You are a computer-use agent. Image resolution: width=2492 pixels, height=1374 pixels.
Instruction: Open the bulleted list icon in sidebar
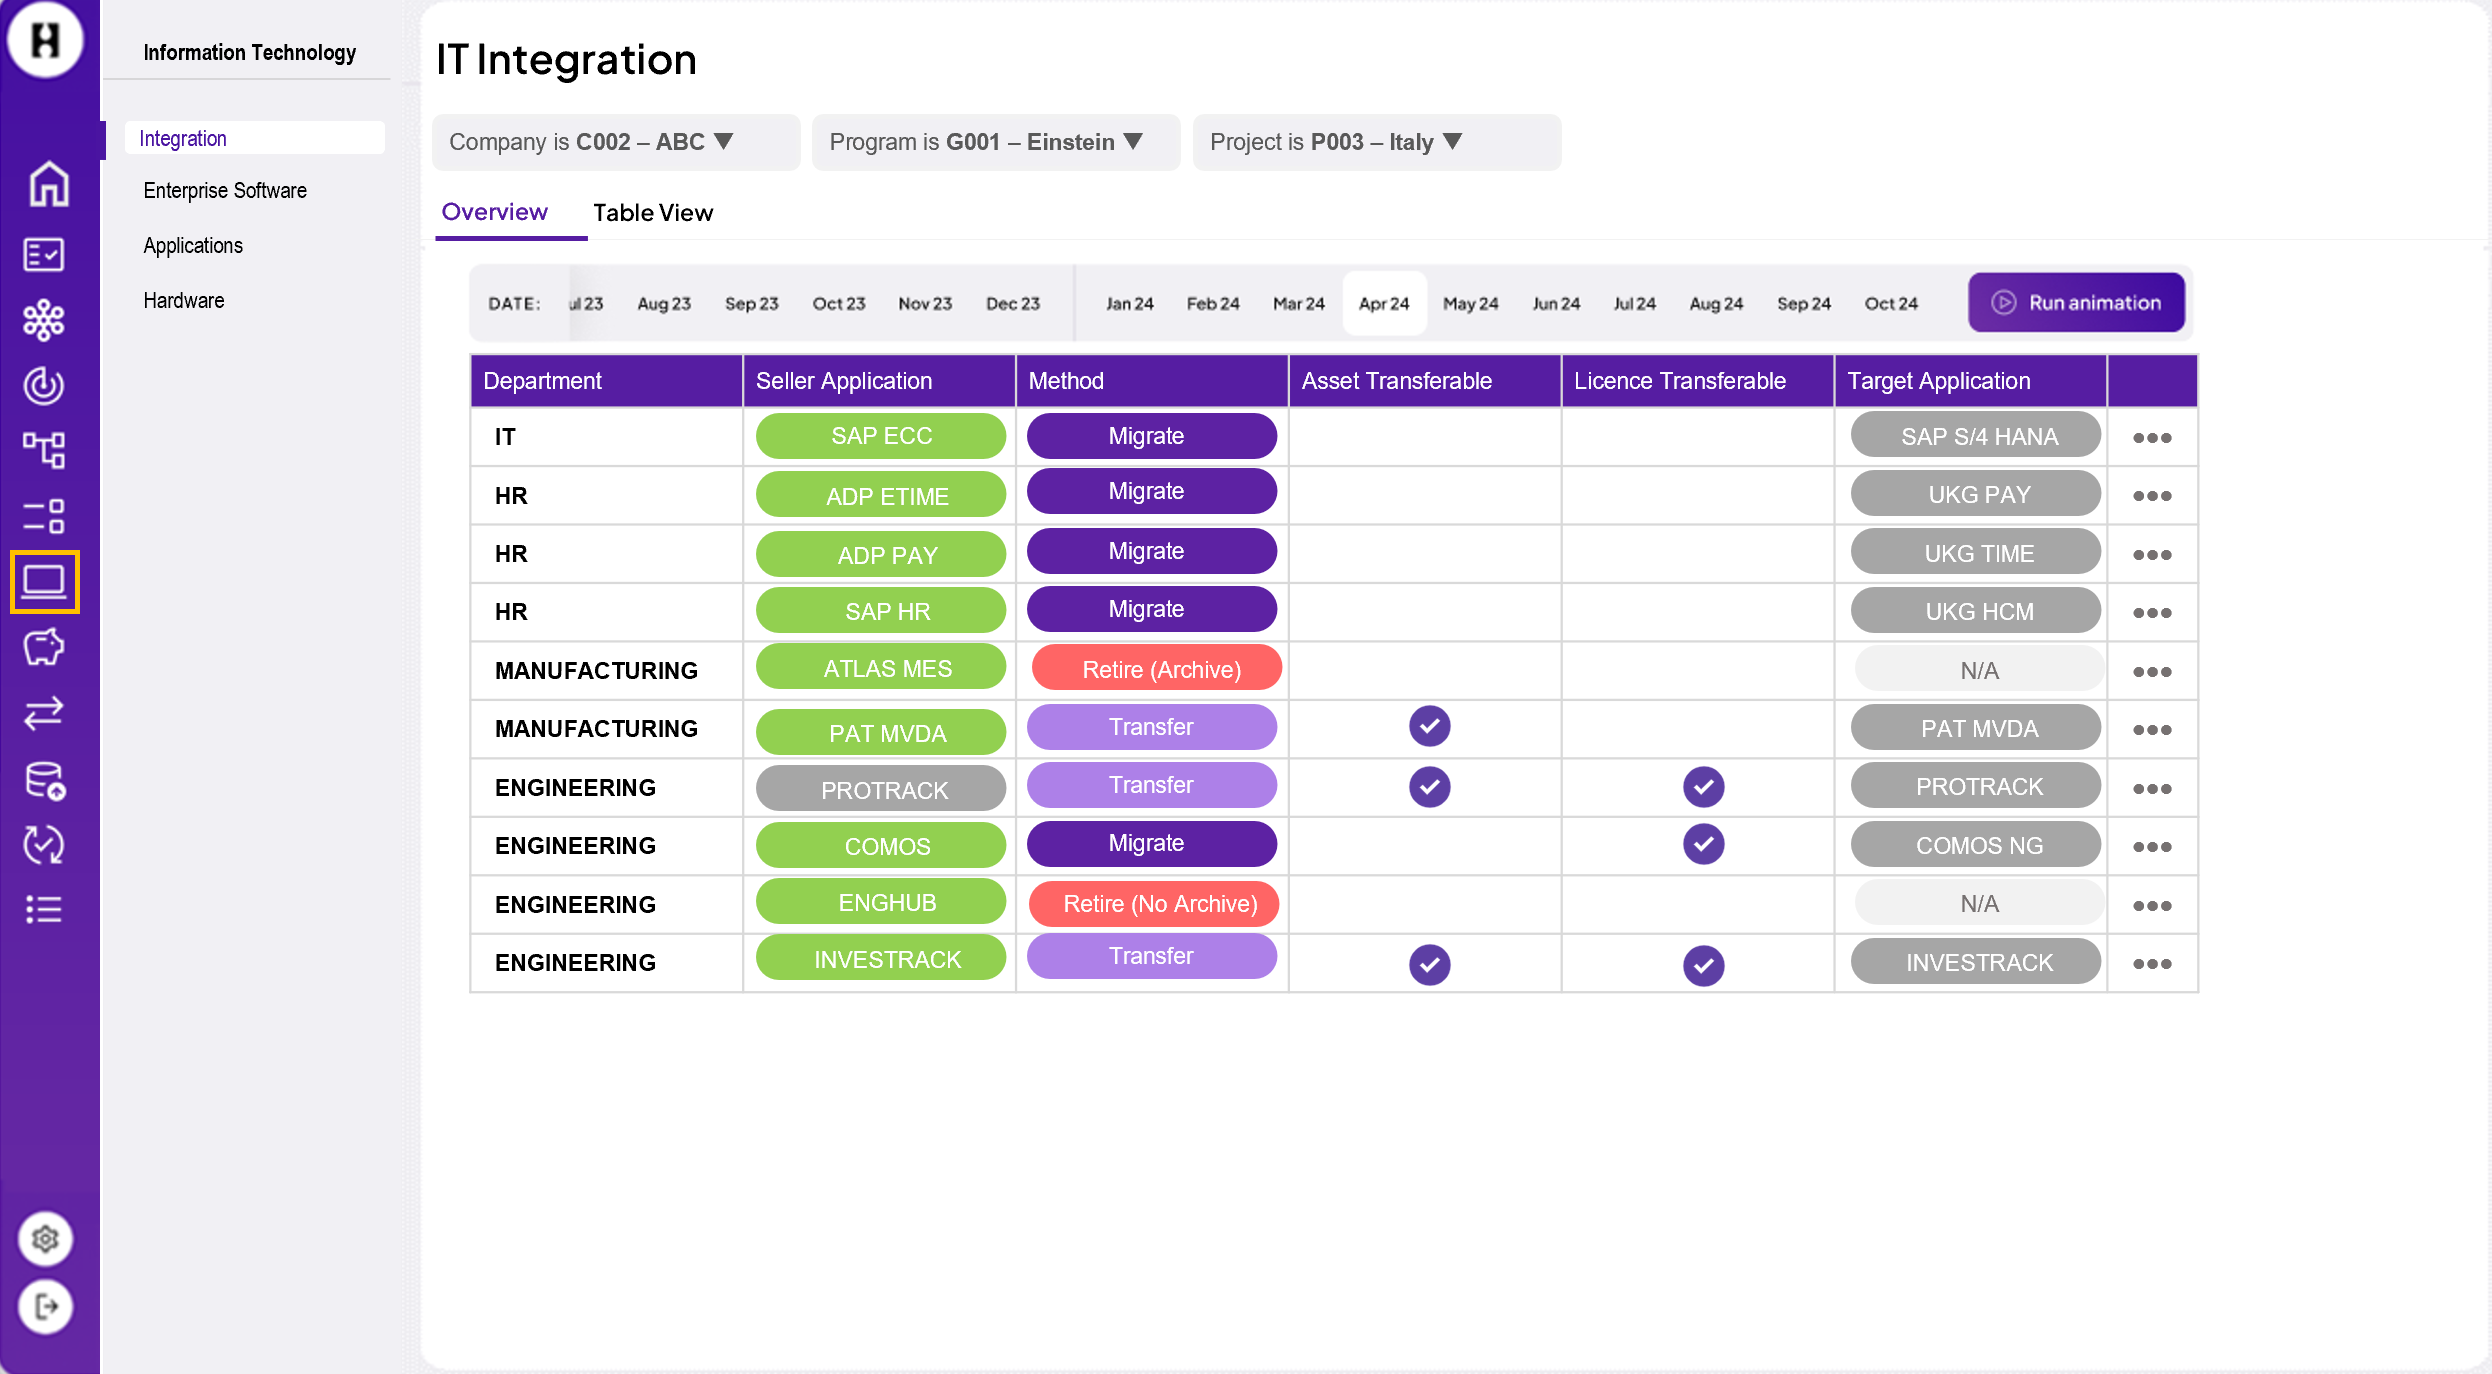[x=44, y=909]
